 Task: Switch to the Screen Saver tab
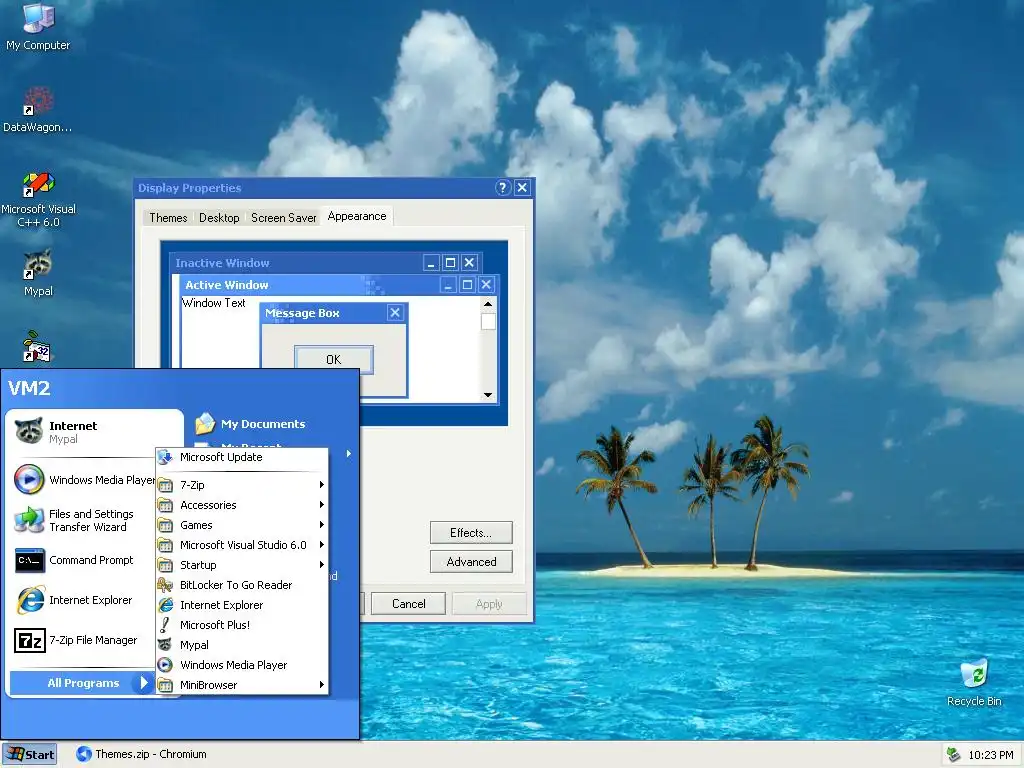point(283,218)
